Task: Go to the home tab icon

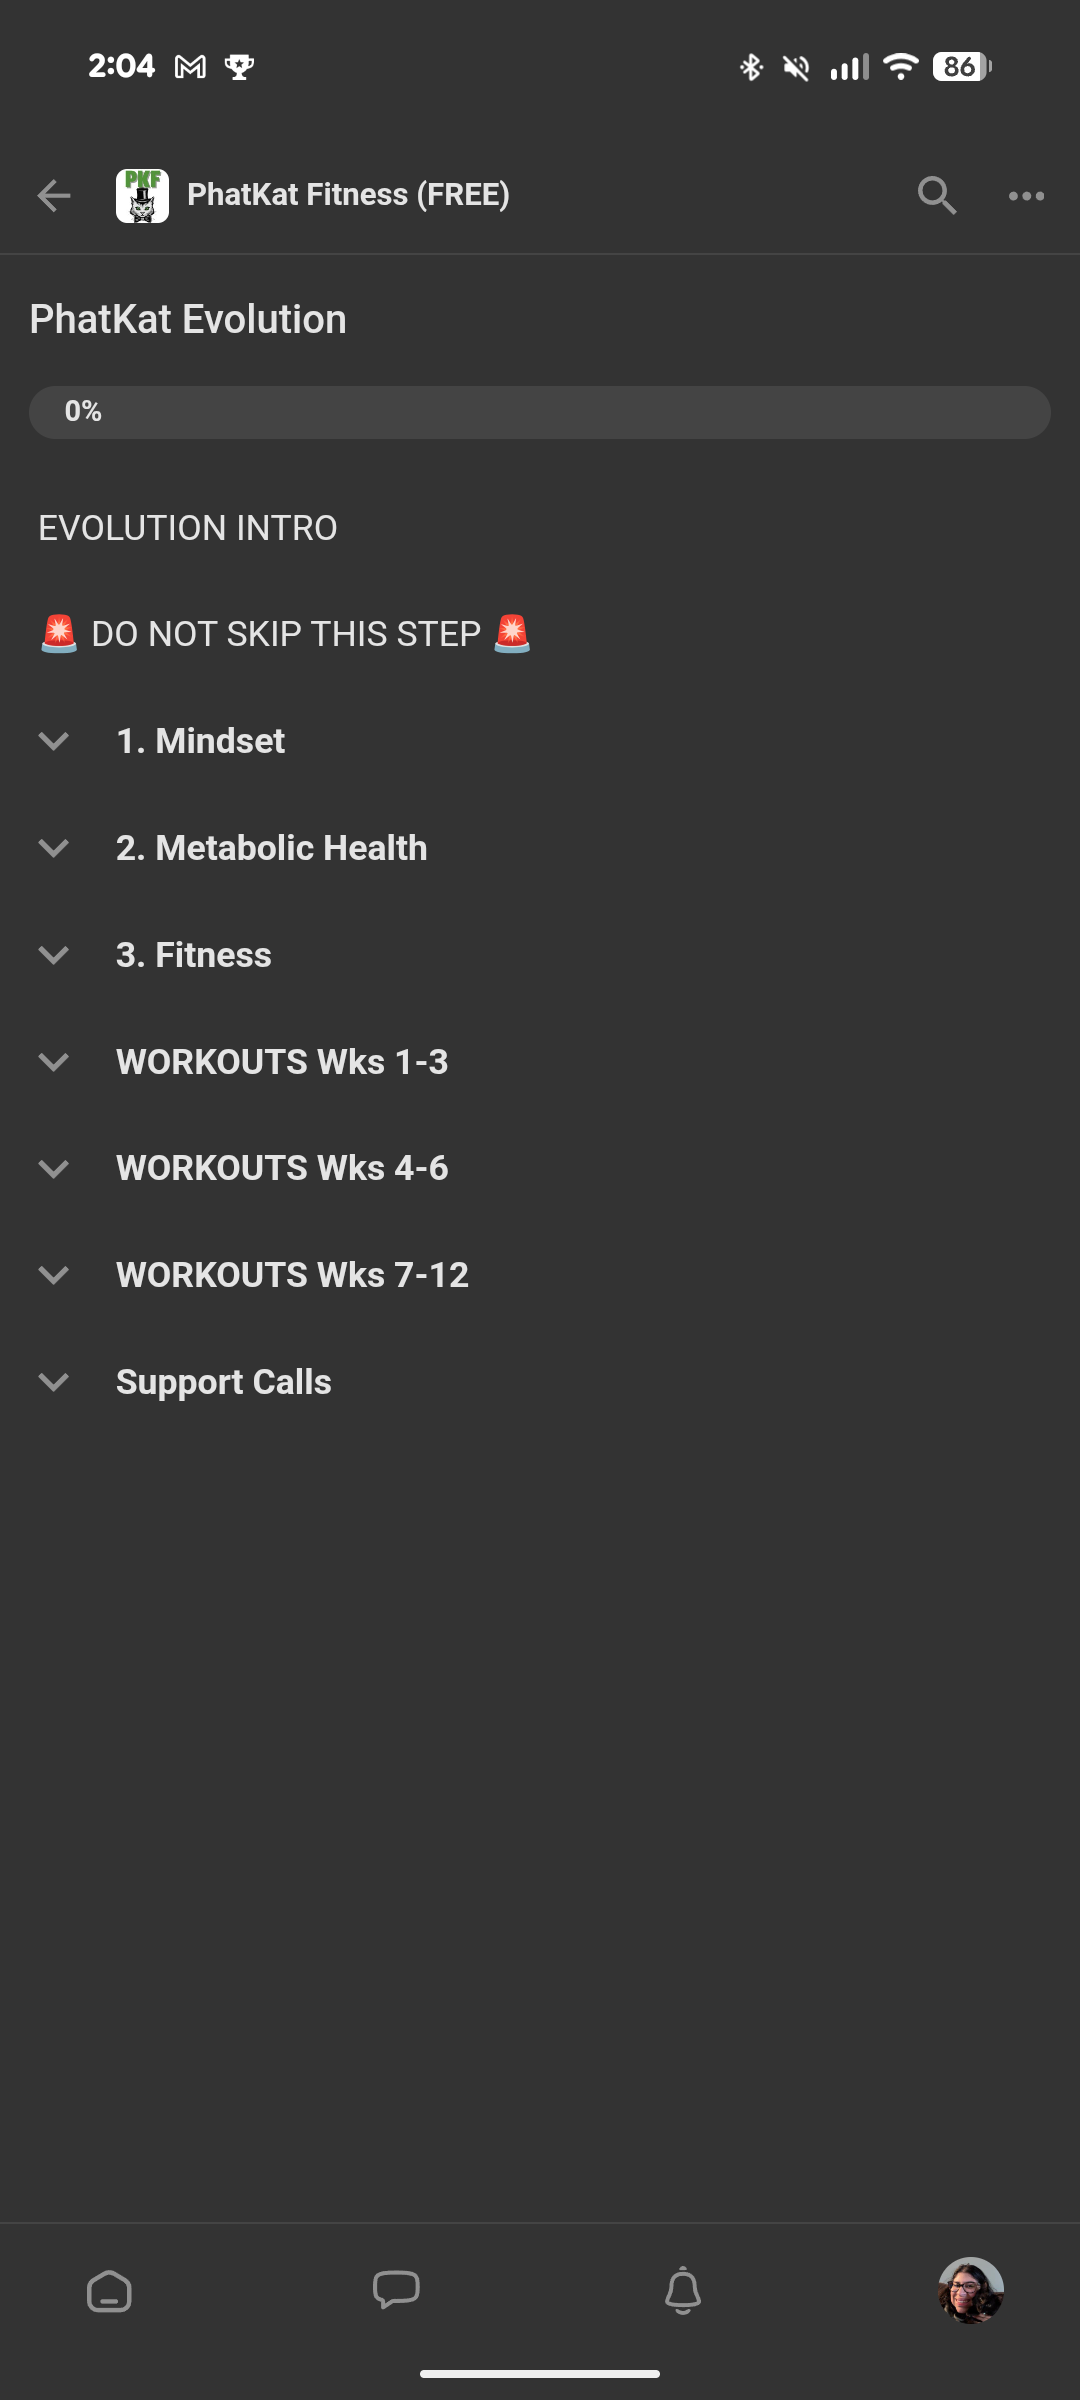Action: click(109, 2291)
